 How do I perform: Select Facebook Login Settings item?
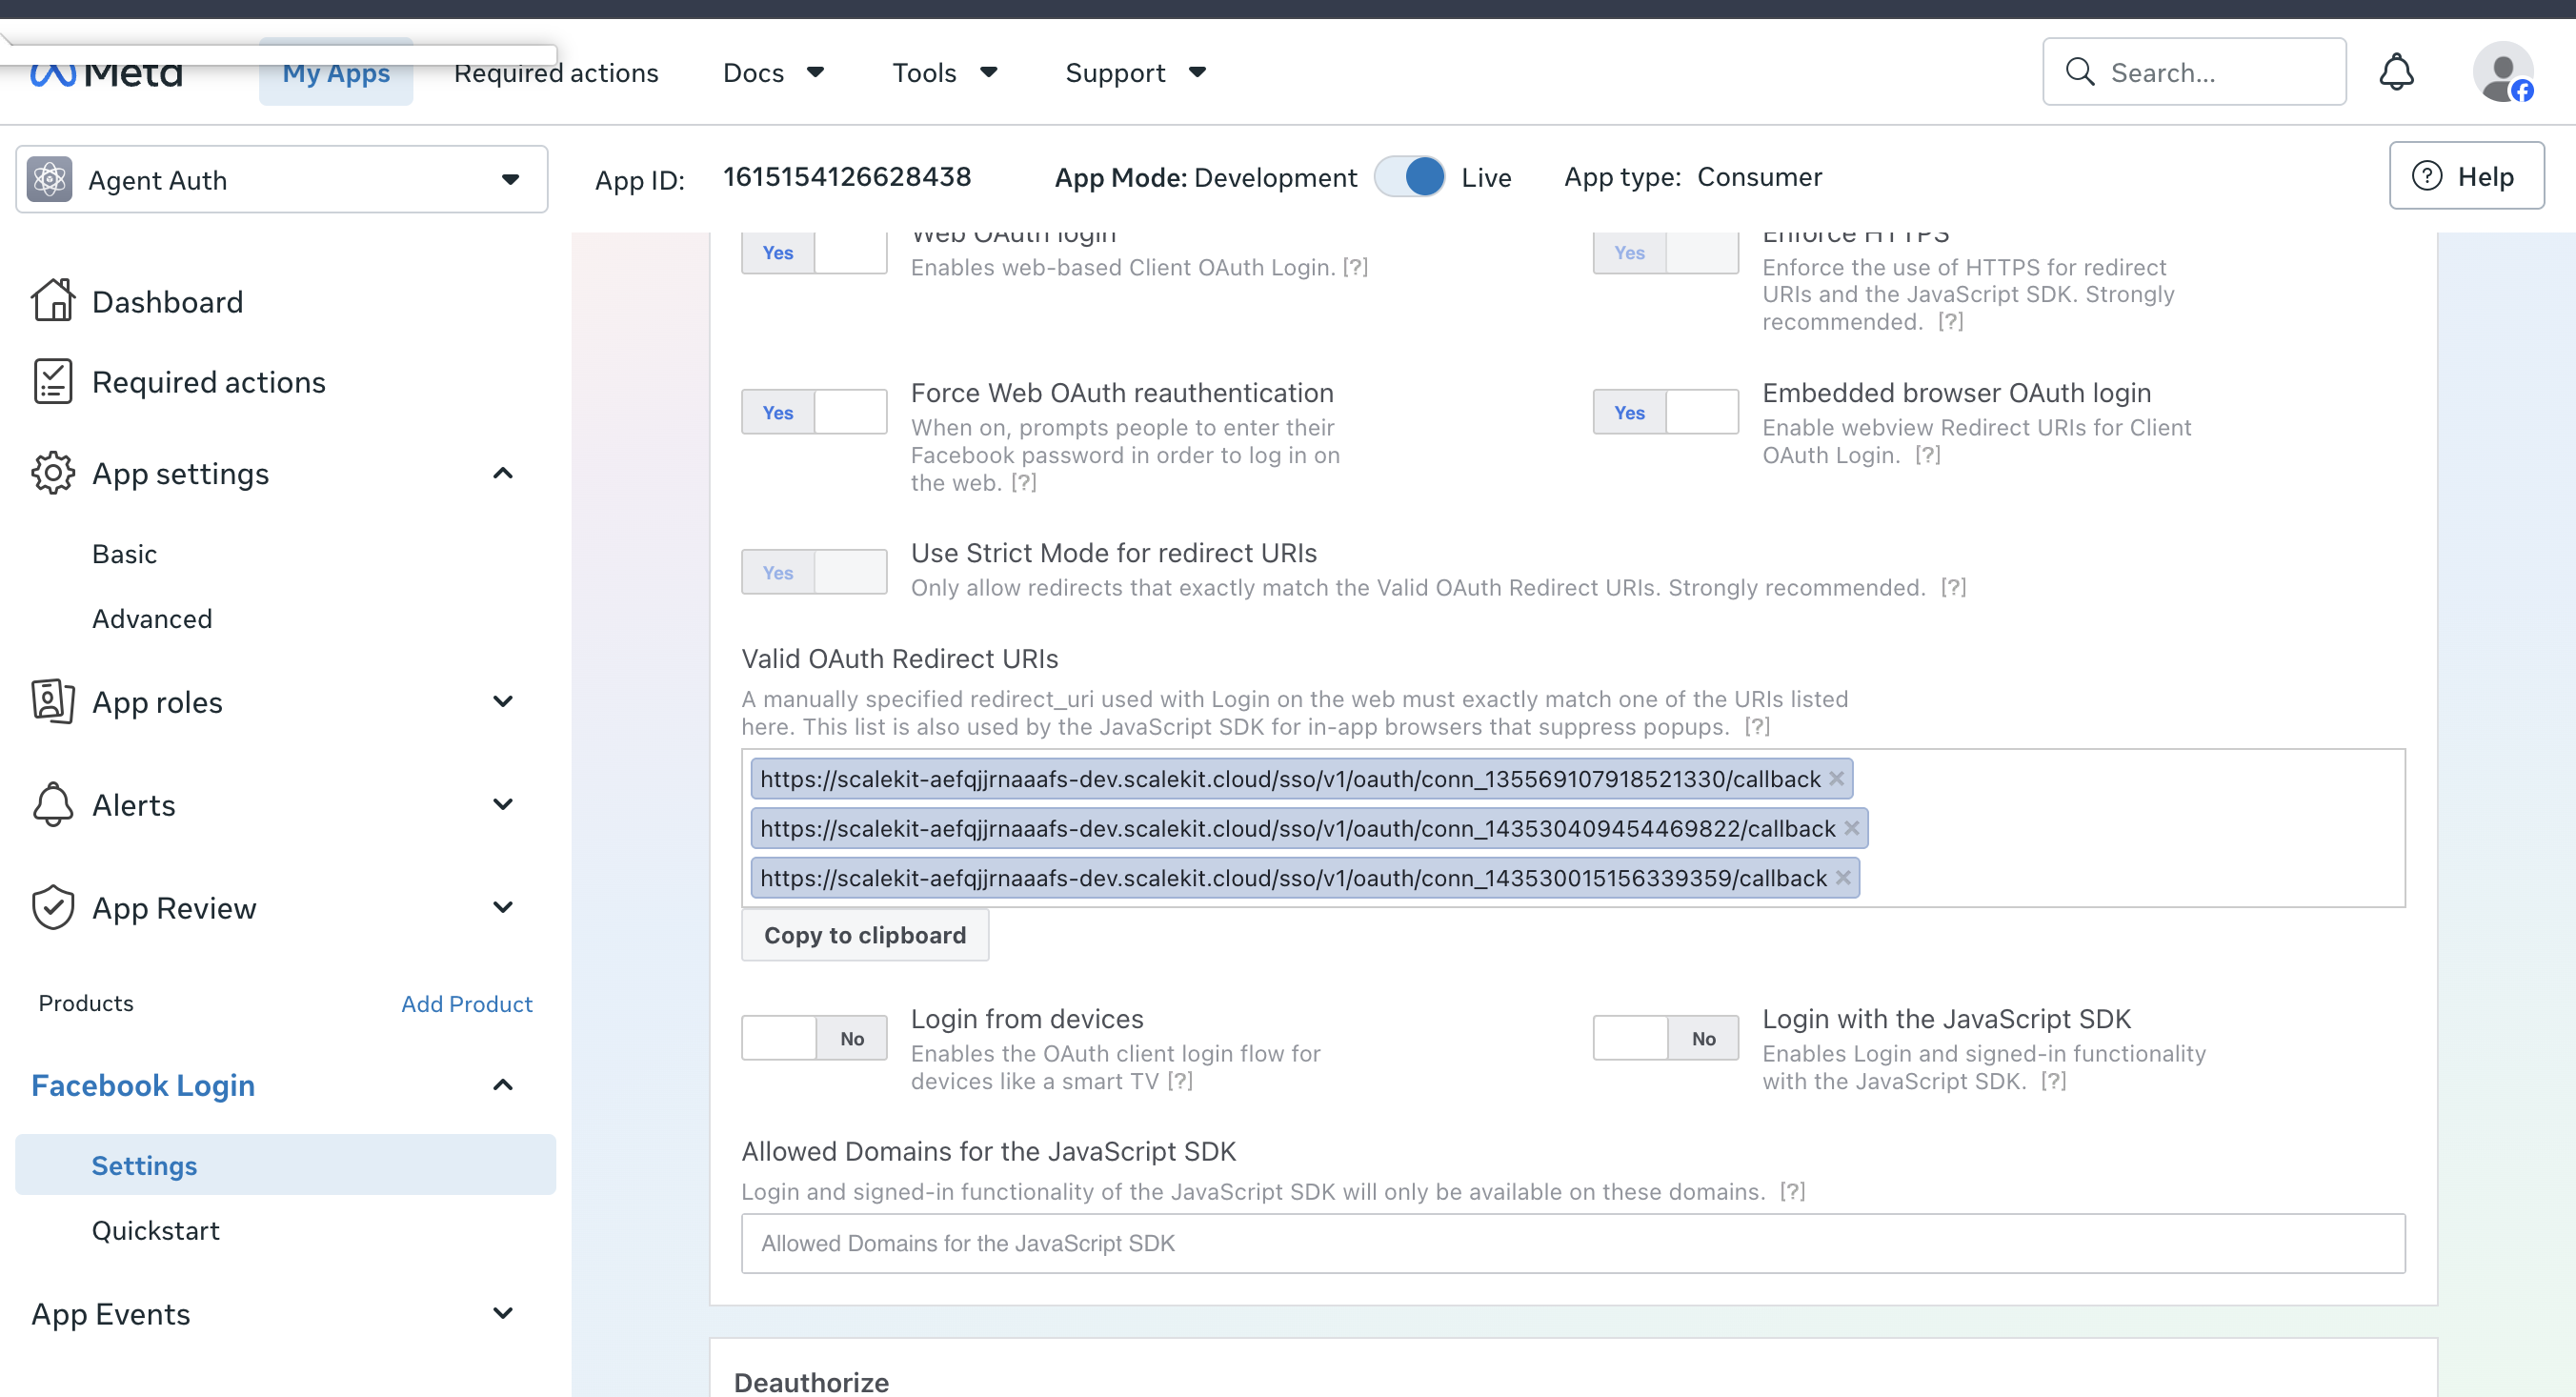point(285,1164)
